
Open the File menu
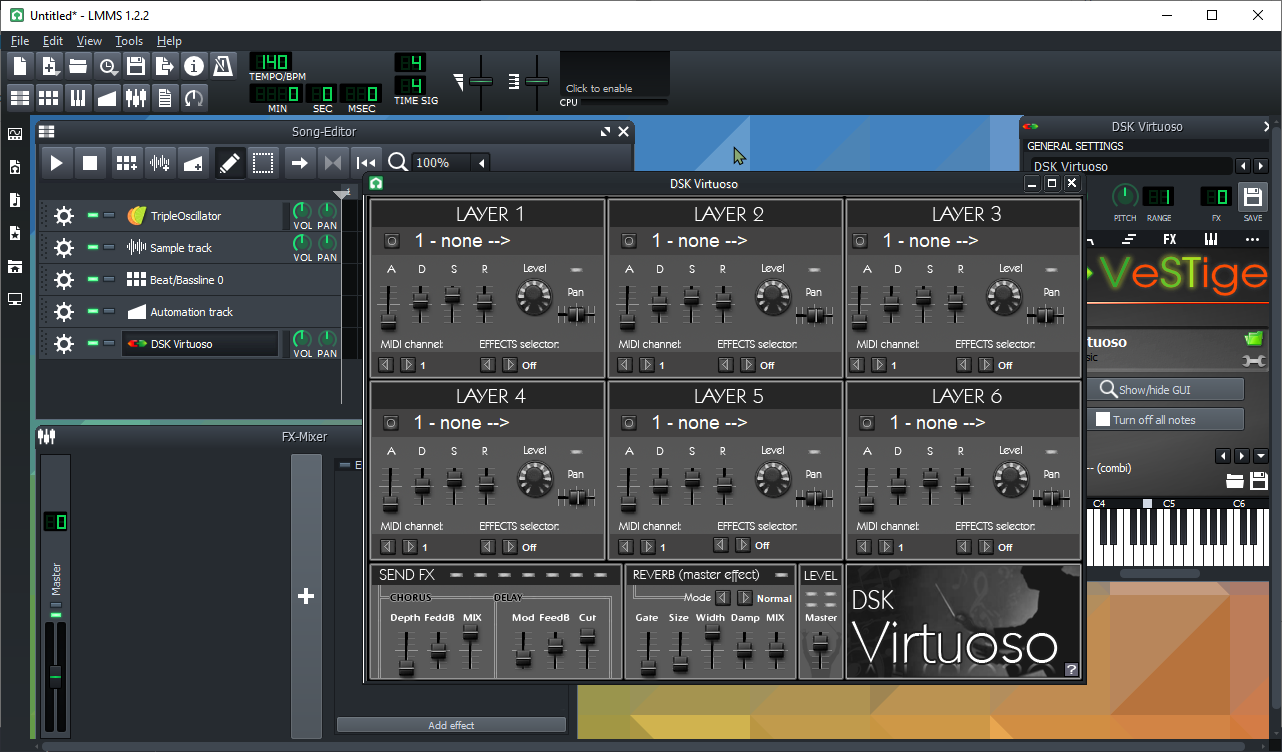click(x=20, y=41)
